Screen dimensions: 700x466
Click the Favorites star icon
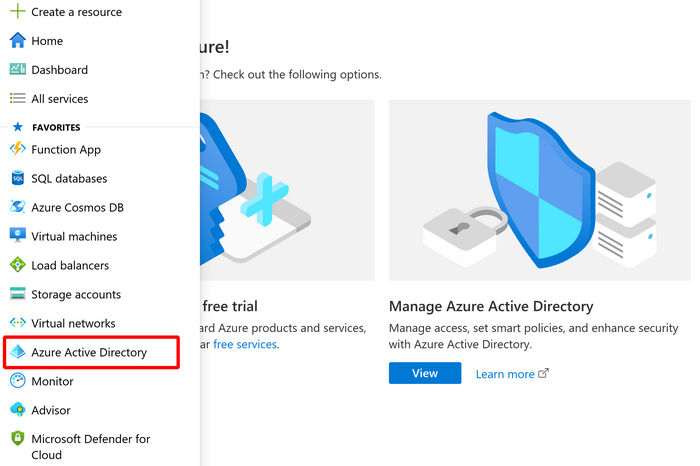click(17, 128)
